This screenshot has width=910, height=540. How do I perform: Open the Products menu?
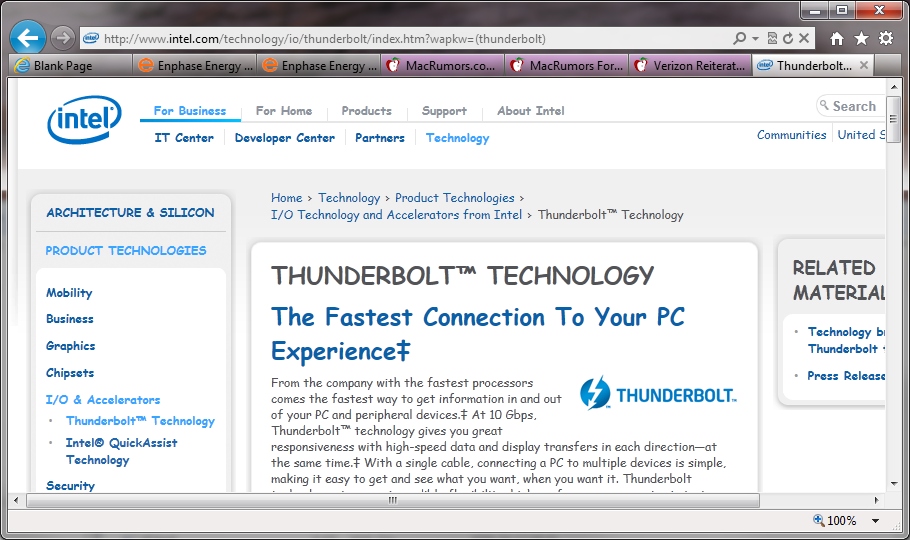click(366, 110)
